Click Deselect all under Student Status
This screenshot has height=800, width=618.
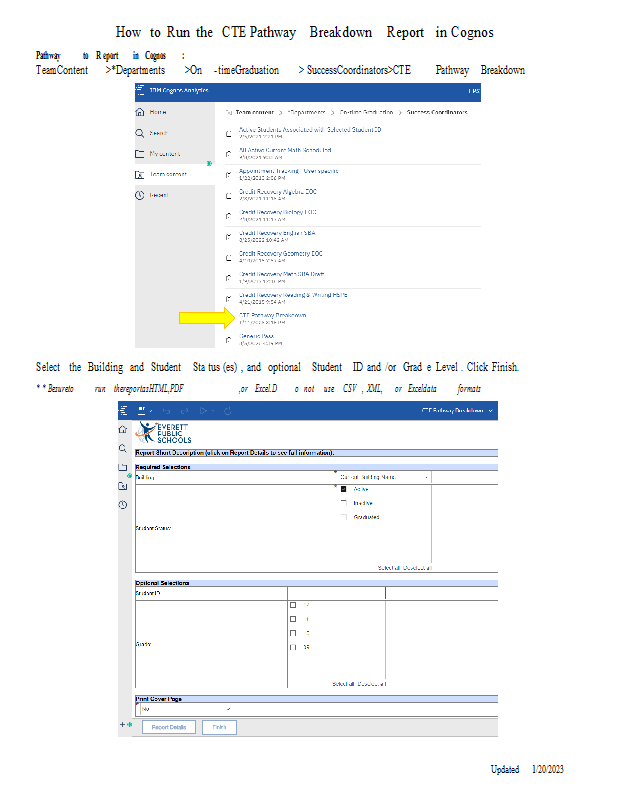click(417, 568)
